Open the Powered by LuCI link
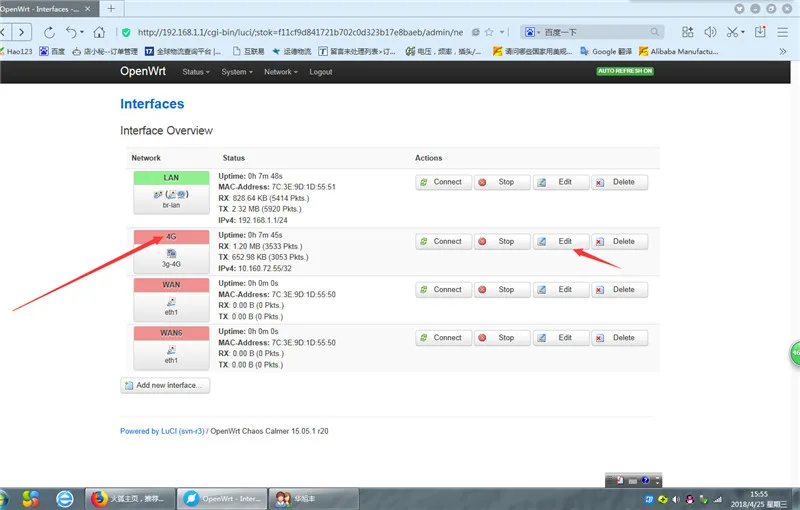The width and height of the screenshot is (800, 510). pyautogui.click(x=162, y=431)
